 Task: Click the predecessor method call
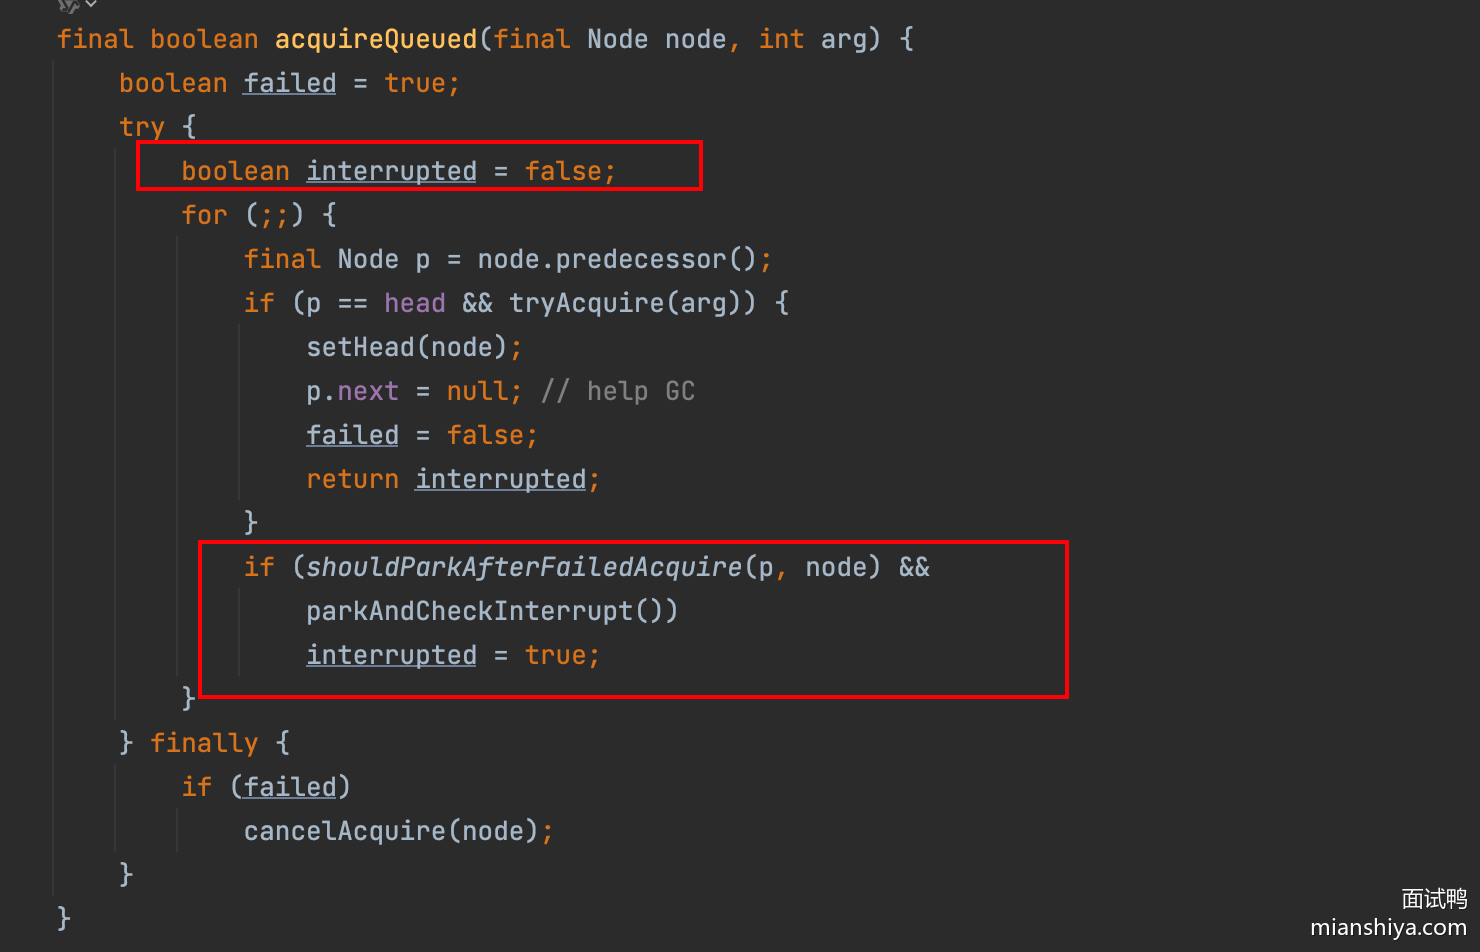pyautogui.click(x=641, y=259)
